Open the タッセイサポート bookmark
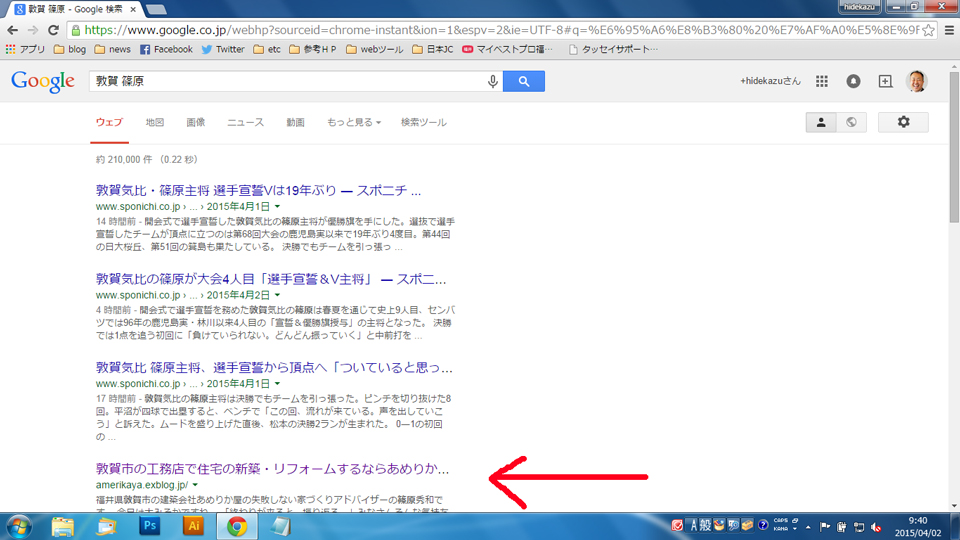Screen dimensions: 960x540 [613, 50]
